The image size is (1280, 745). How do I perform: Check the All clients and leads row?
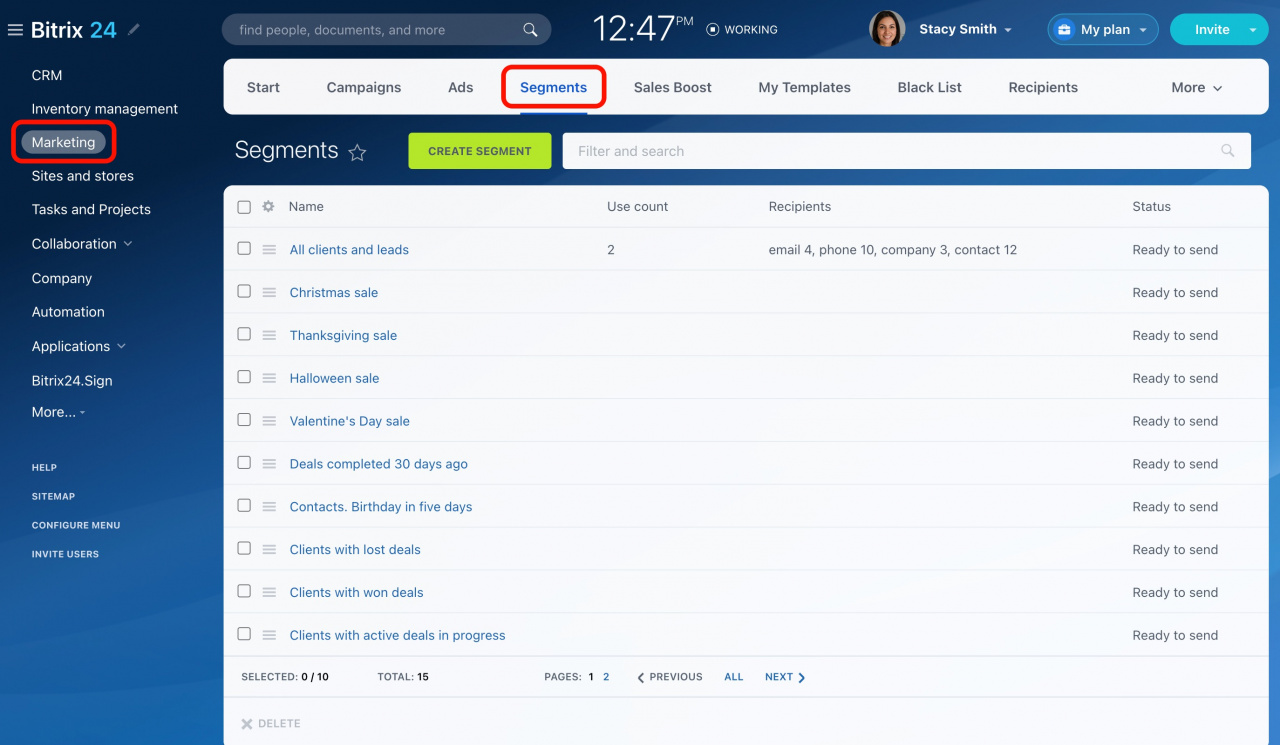click(244, 249)
